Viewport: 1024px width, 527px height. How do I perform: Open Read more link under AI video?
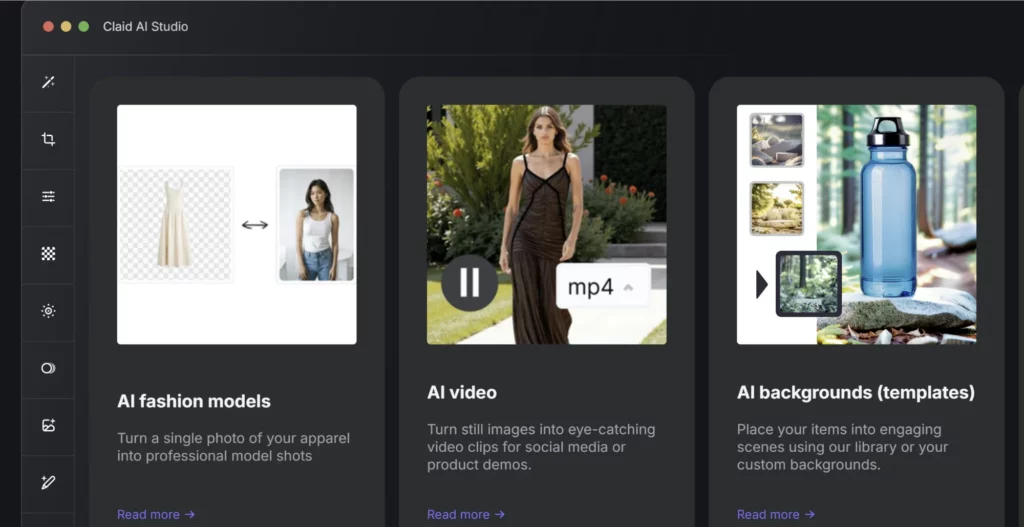click(x=466, y=514)
